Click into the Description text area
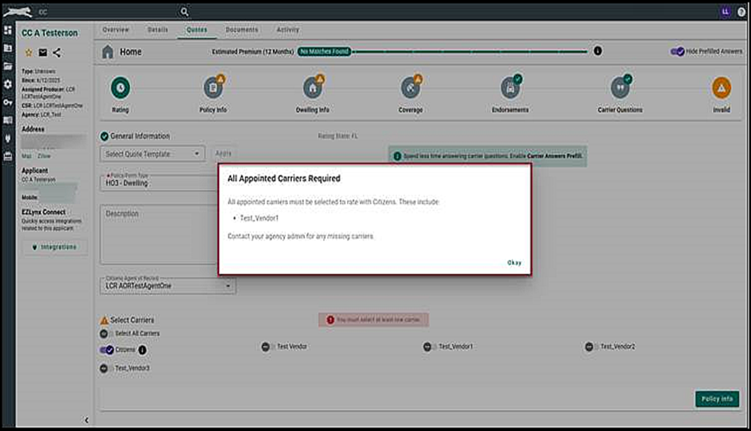 coord(159,235)
